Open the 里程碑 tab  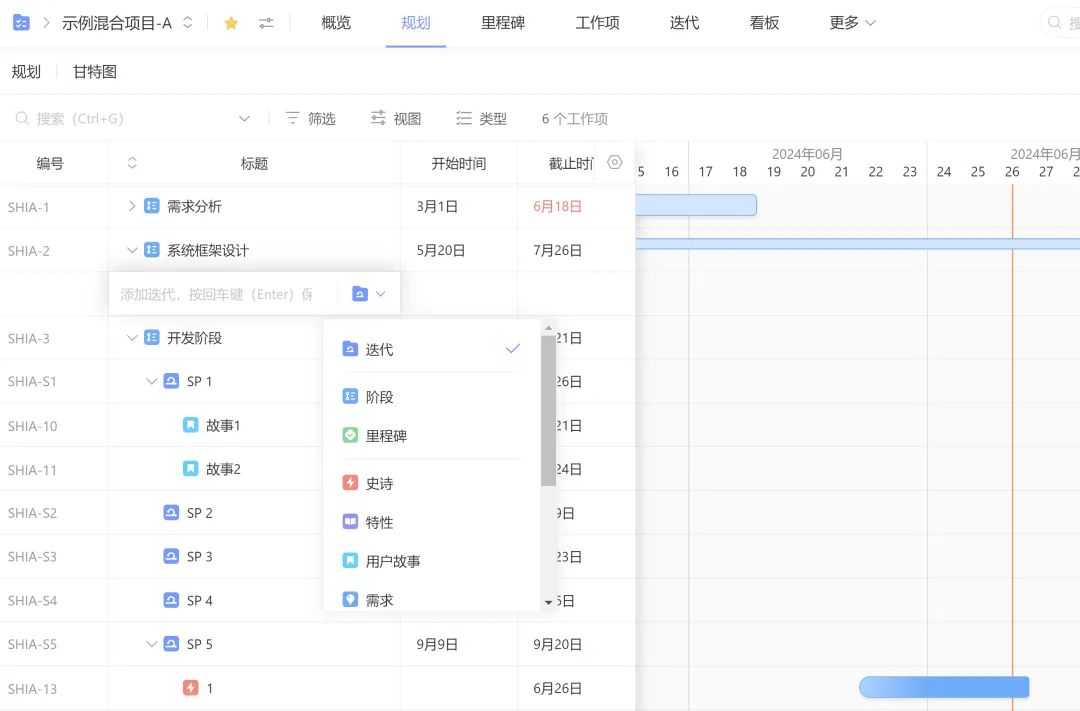[x=503, y=23]
